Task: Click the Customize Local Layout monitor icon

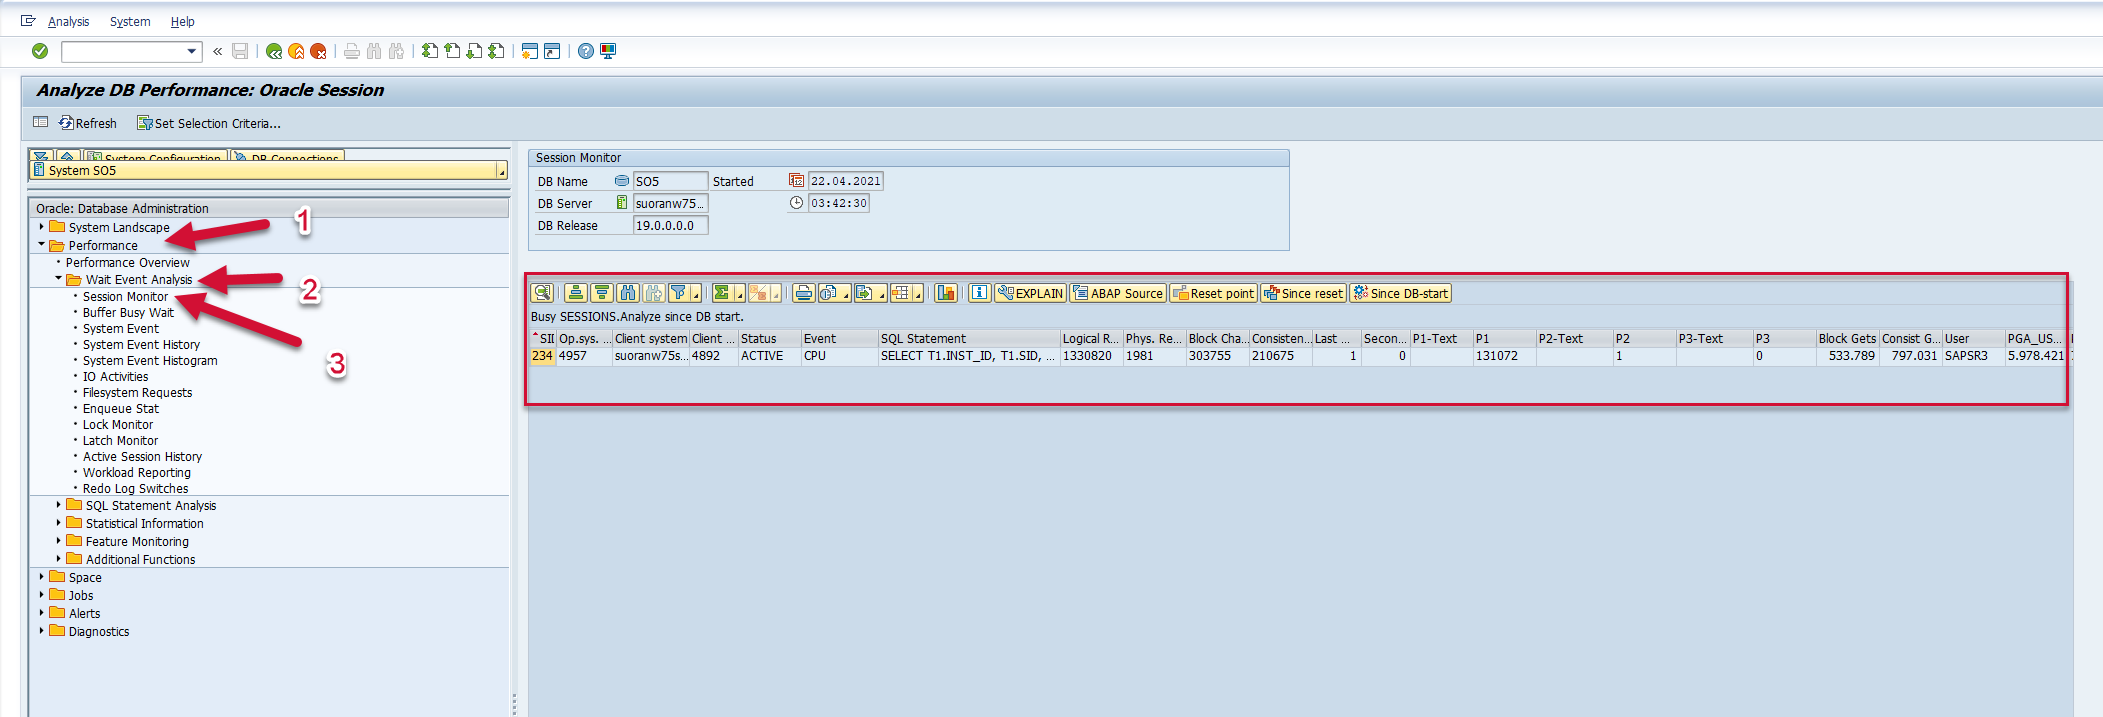Action: click(x=608, y=51)
